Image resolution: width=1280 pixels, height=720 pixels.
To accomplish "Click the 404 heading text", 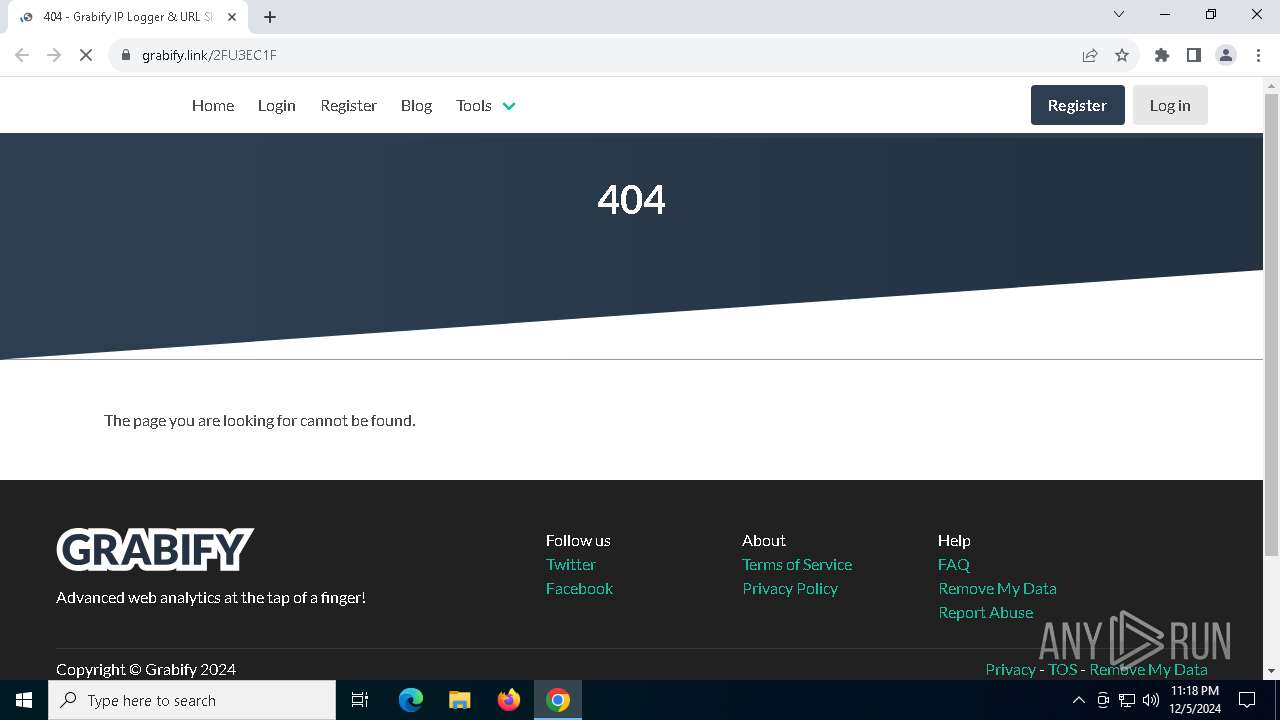I will [x=631, y=200].
